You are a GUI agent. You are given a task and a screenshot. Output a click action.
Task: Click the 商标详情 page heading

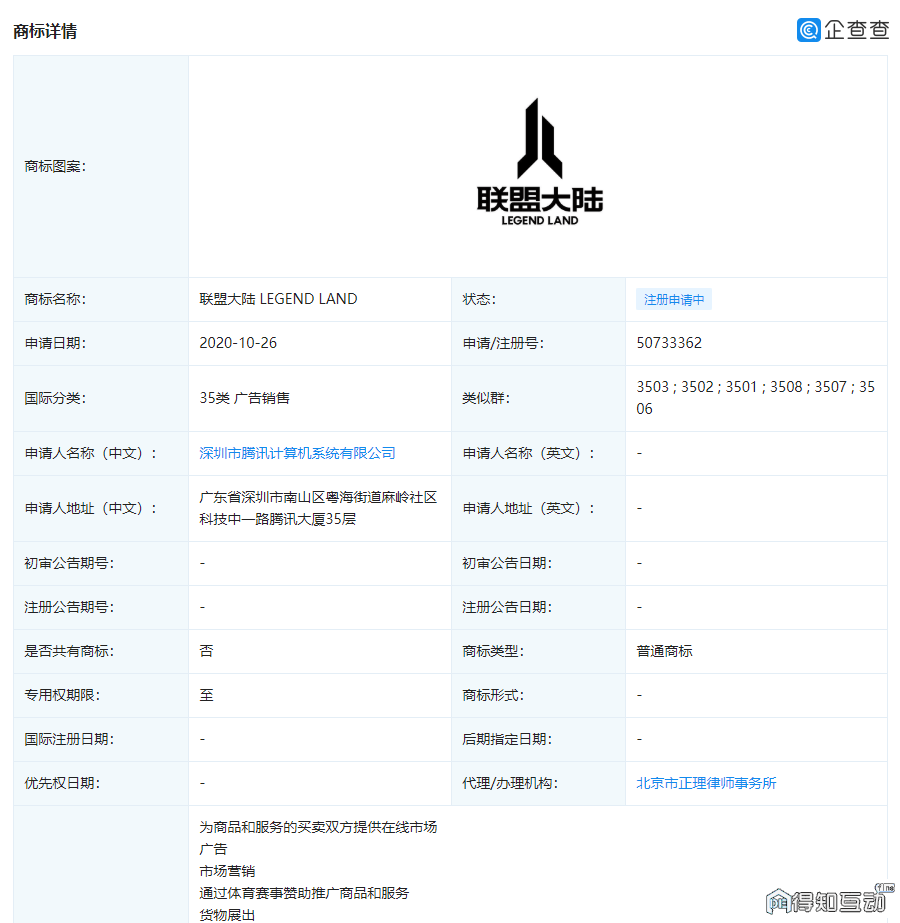[x=45, y=31]
